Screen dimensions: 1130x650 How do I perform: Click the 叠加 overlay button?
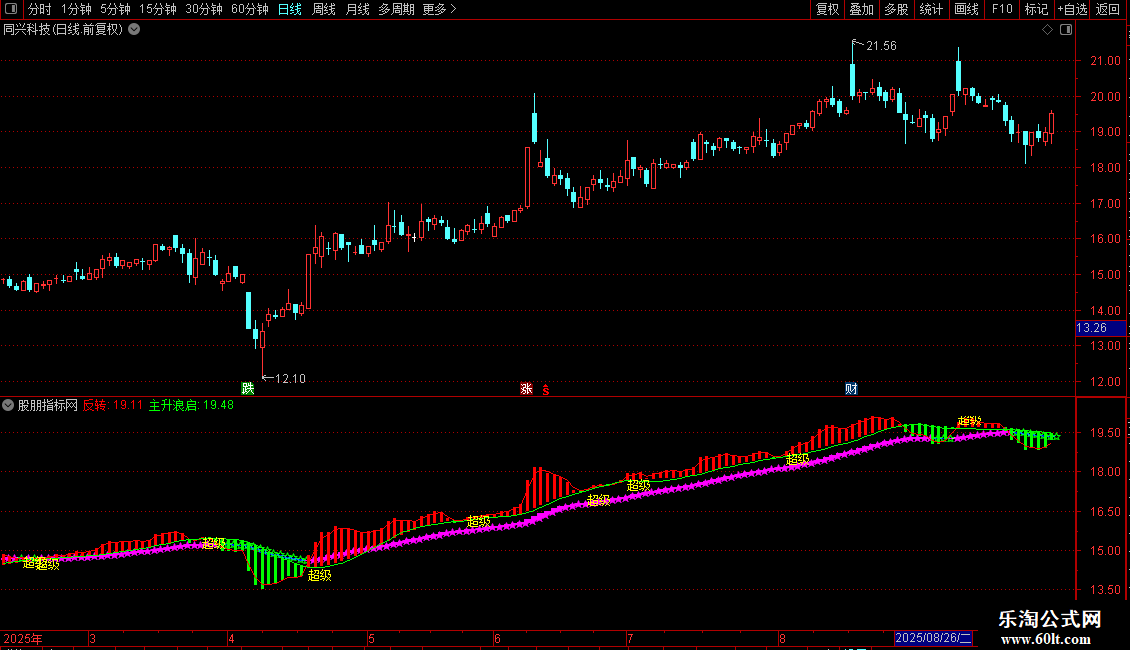861,9
